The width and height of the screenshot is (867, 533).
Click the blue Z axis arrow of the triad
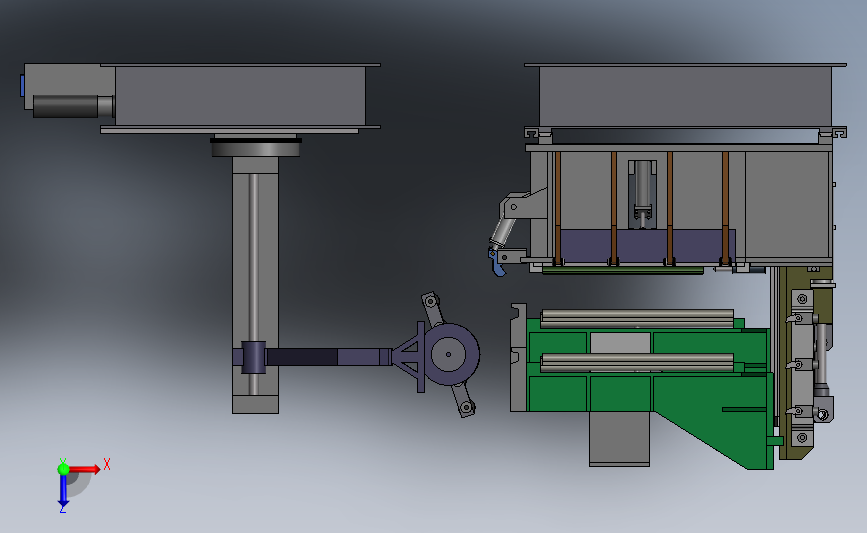coord(63,491)
